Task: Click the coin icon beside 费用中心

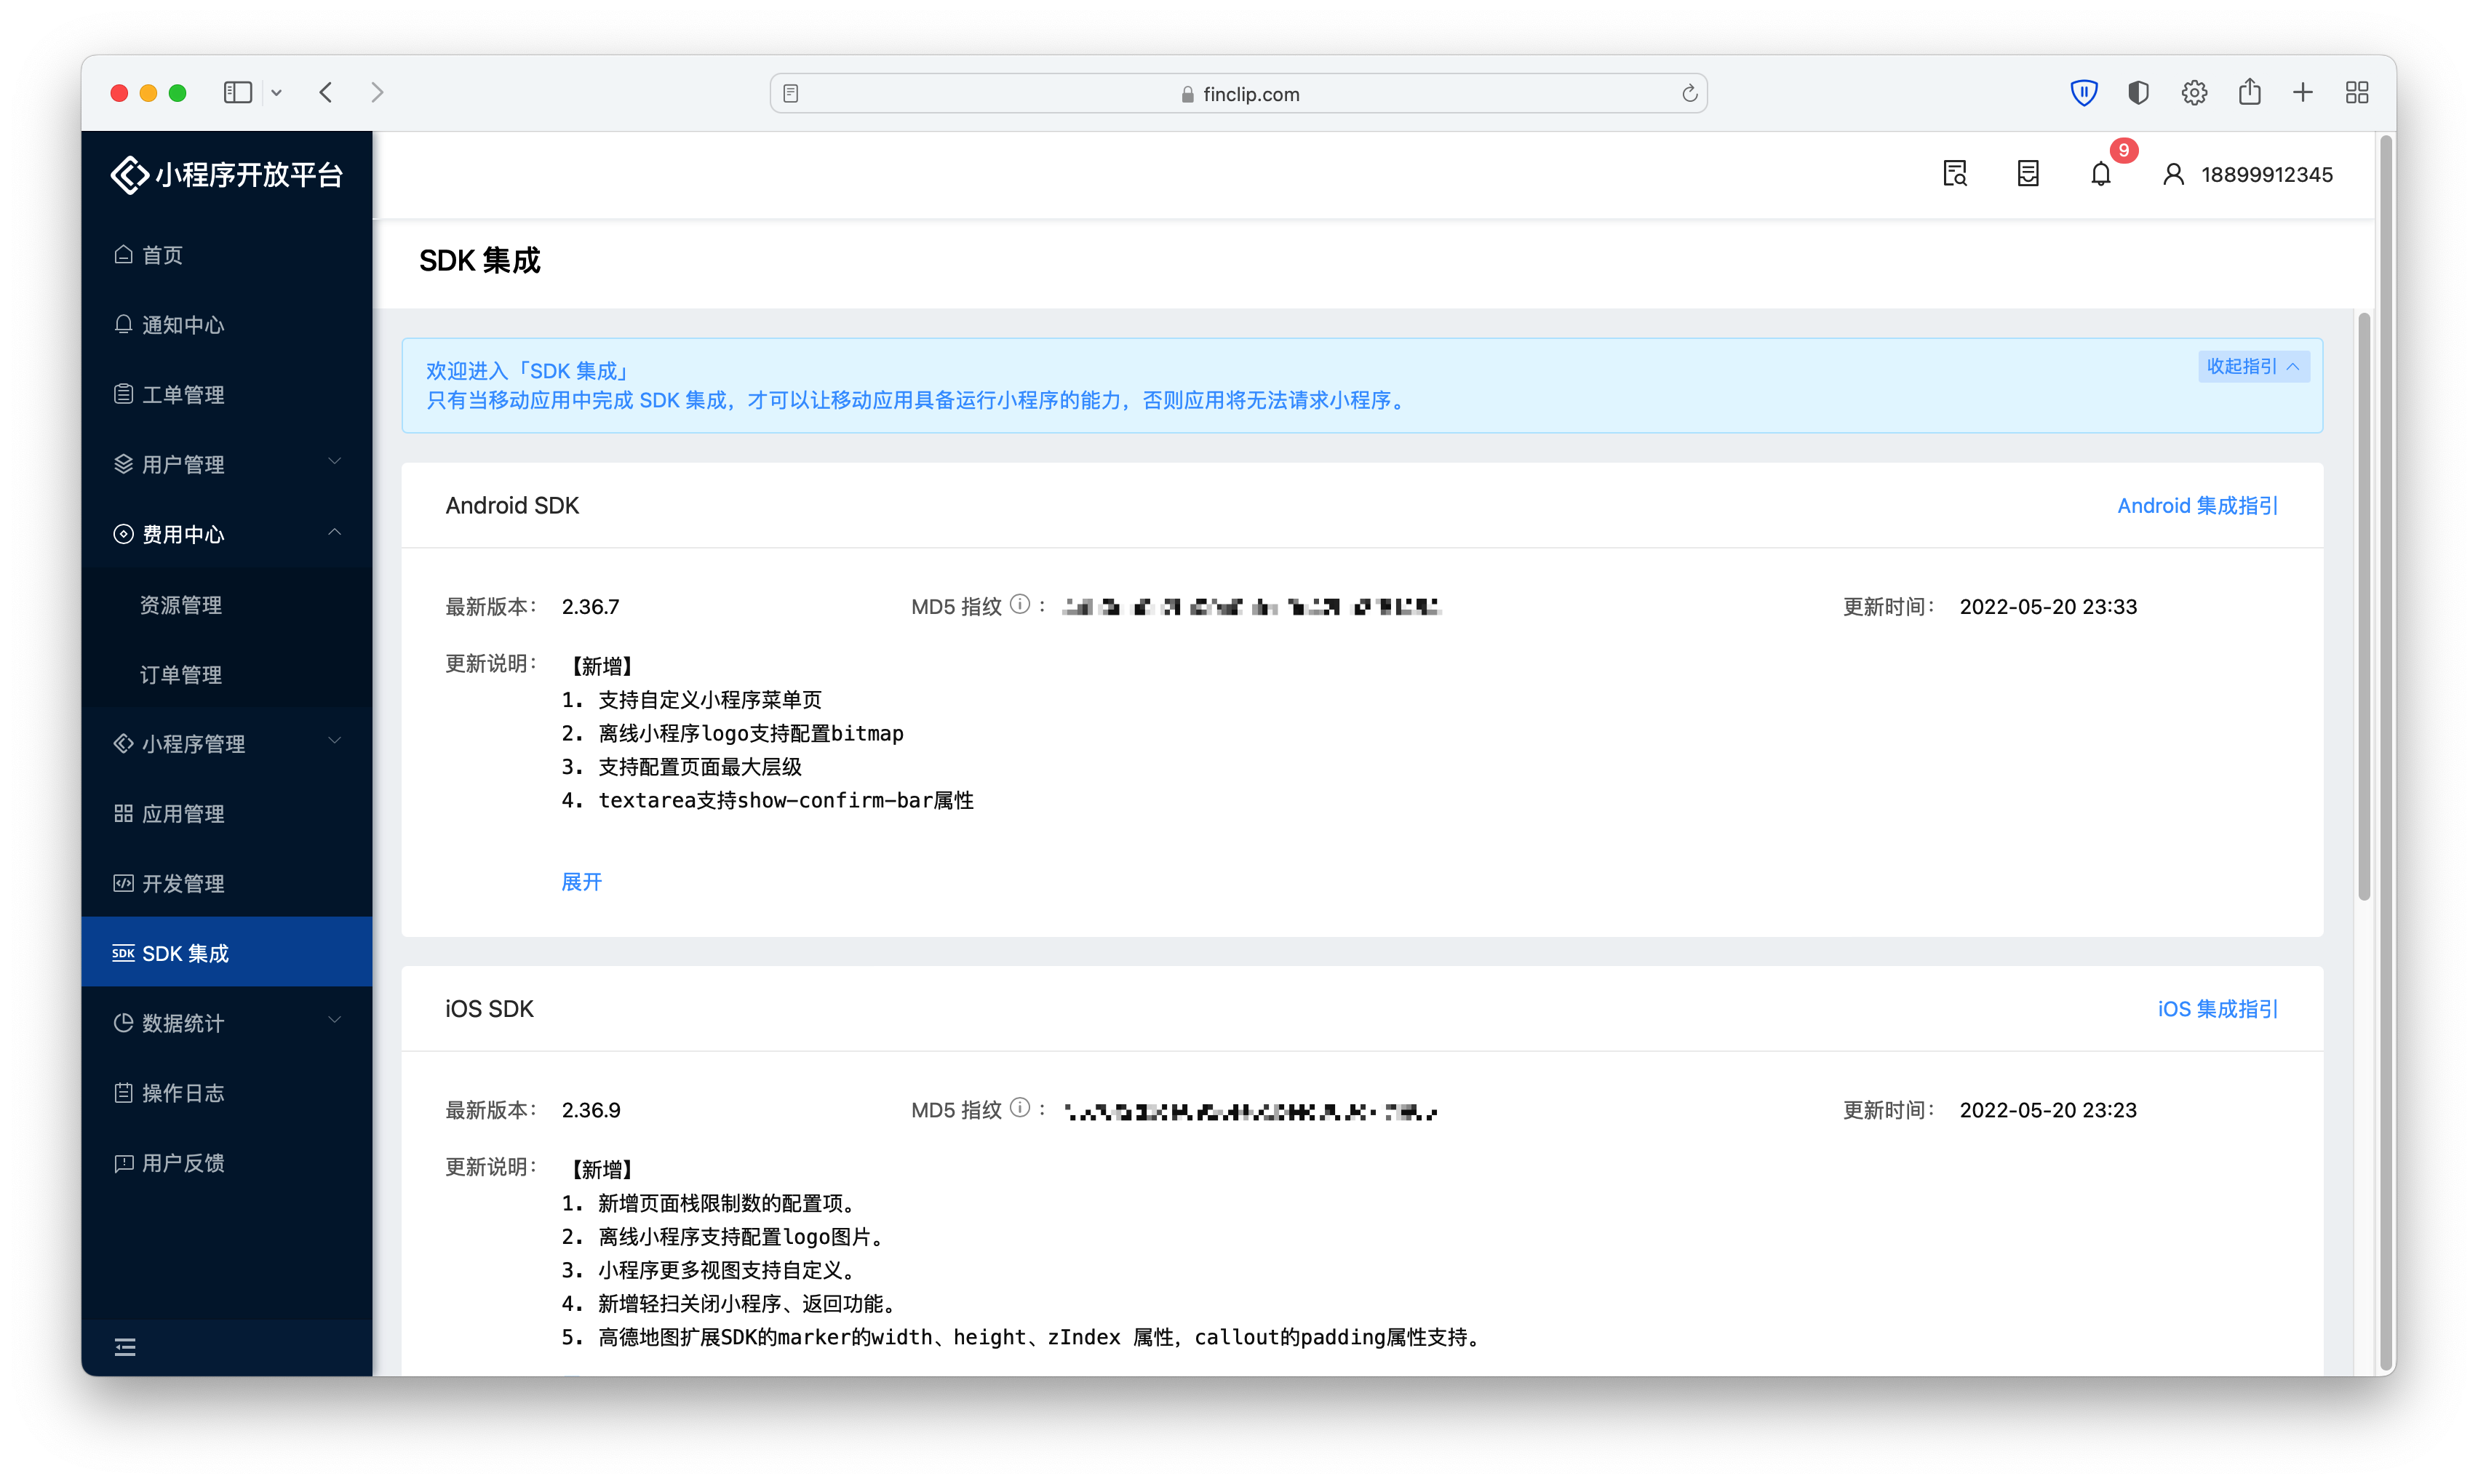Action: click(x=123, y=534)
